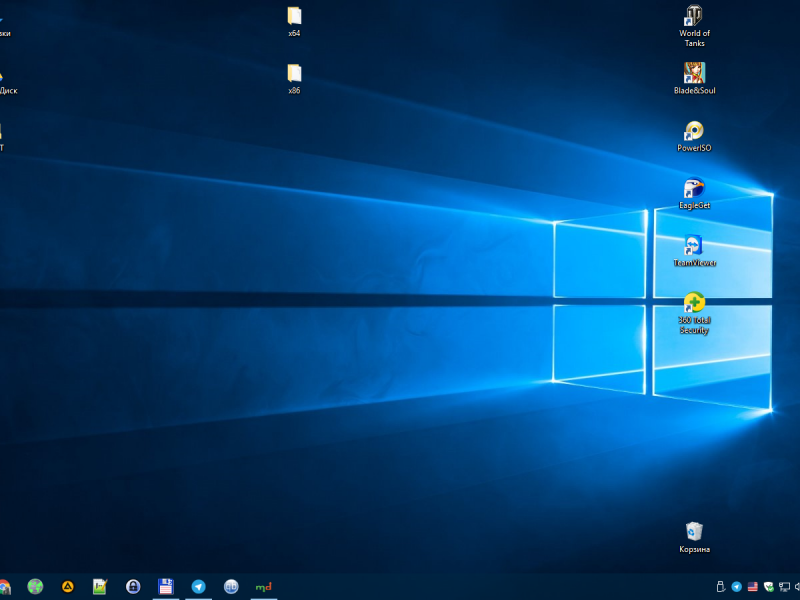This screenshot has width=800, height=600.
Task: Switch to the blue floppy disk app
Action: click(166, 587)
